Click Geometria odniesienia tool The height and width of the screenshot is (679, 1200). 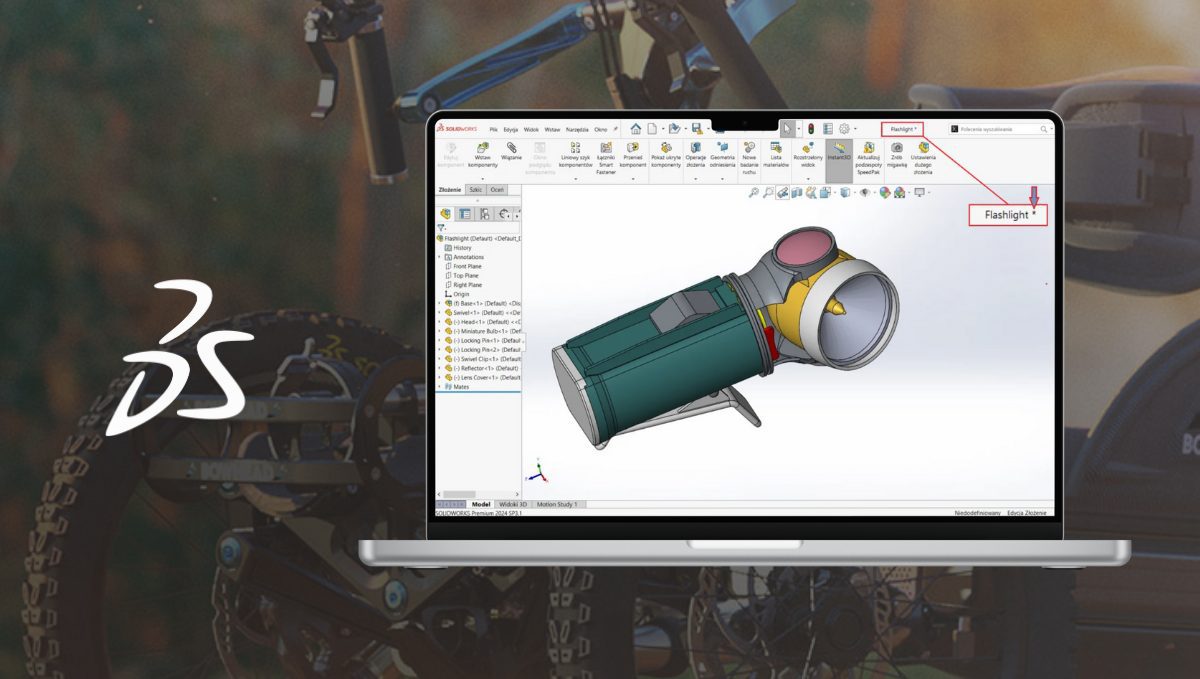(x=723, y=156)
